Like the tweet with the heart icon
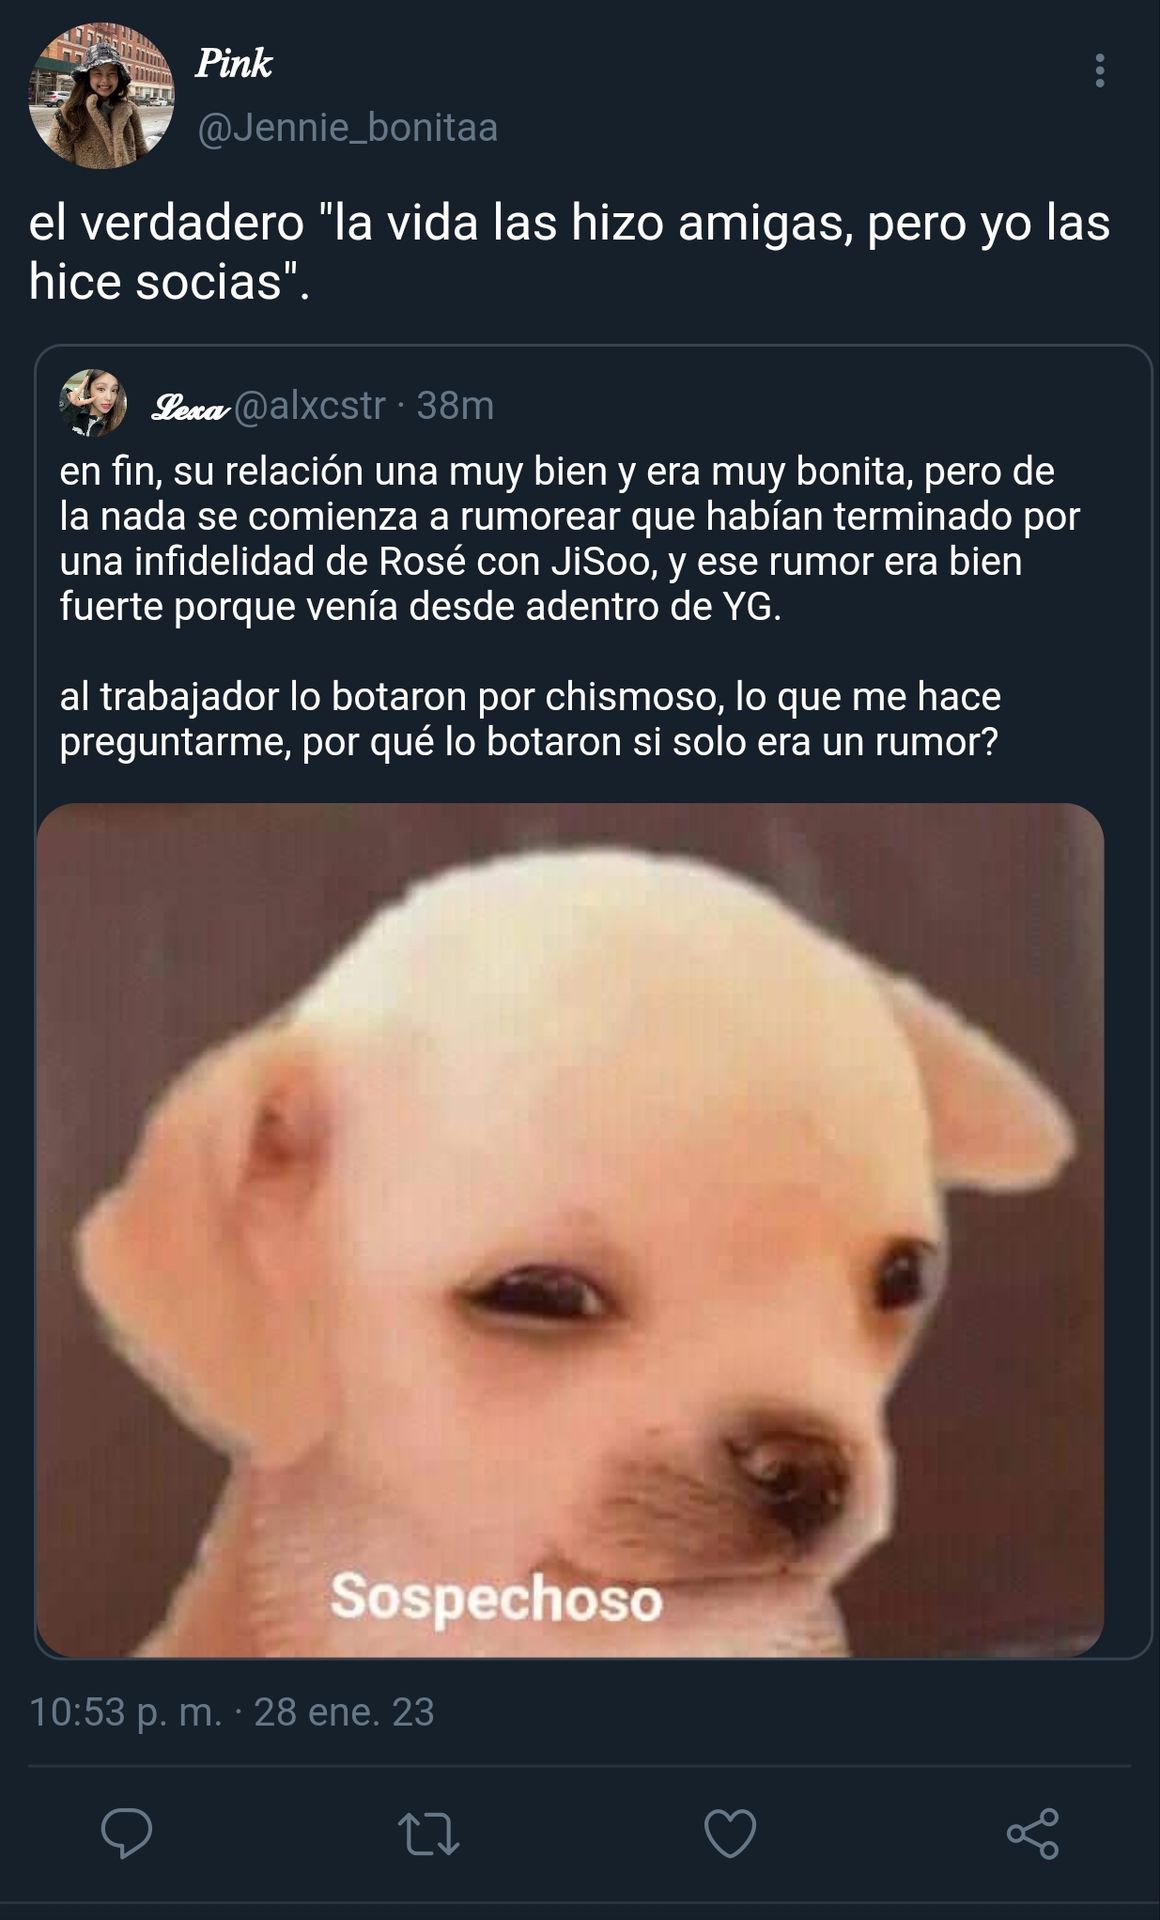This screenshot has width=1160, height=1920. tap(730, 1833)
